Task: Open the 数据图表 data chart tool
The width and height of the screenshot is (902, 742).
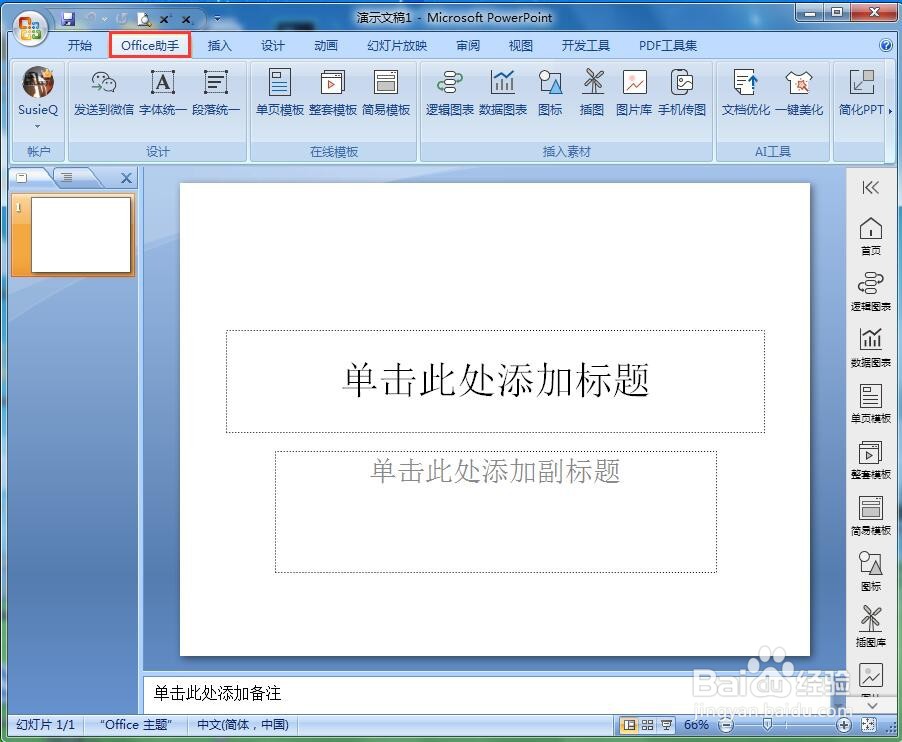Action: 502,95
